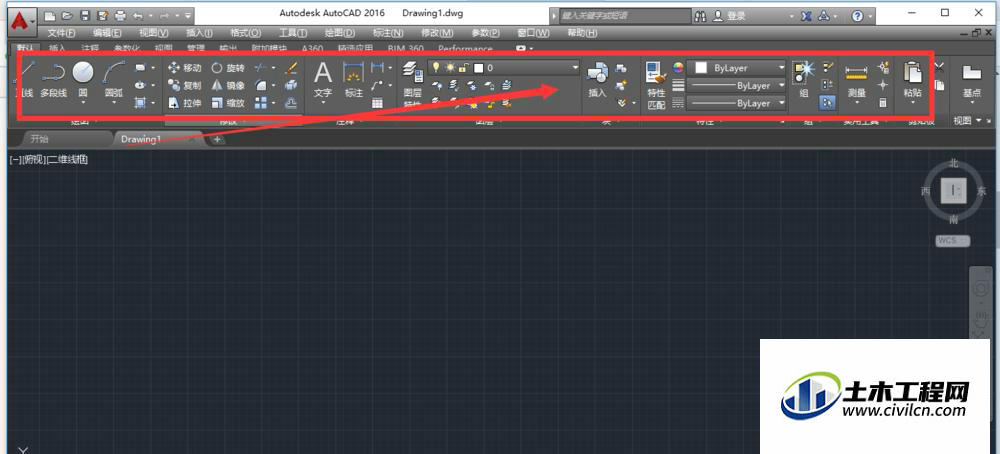This screenshot has height=454, width=1000.
Task: Click the Explode icon in the modify panel
Action: pos(291,85)
